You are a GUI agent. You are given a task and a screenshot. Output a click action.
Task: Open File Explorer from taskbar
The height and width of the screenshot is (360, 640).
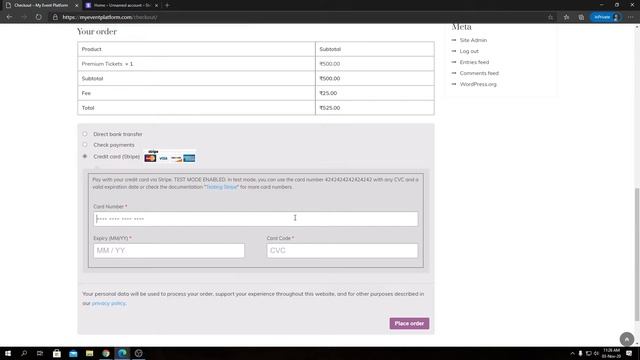point(89,353)
